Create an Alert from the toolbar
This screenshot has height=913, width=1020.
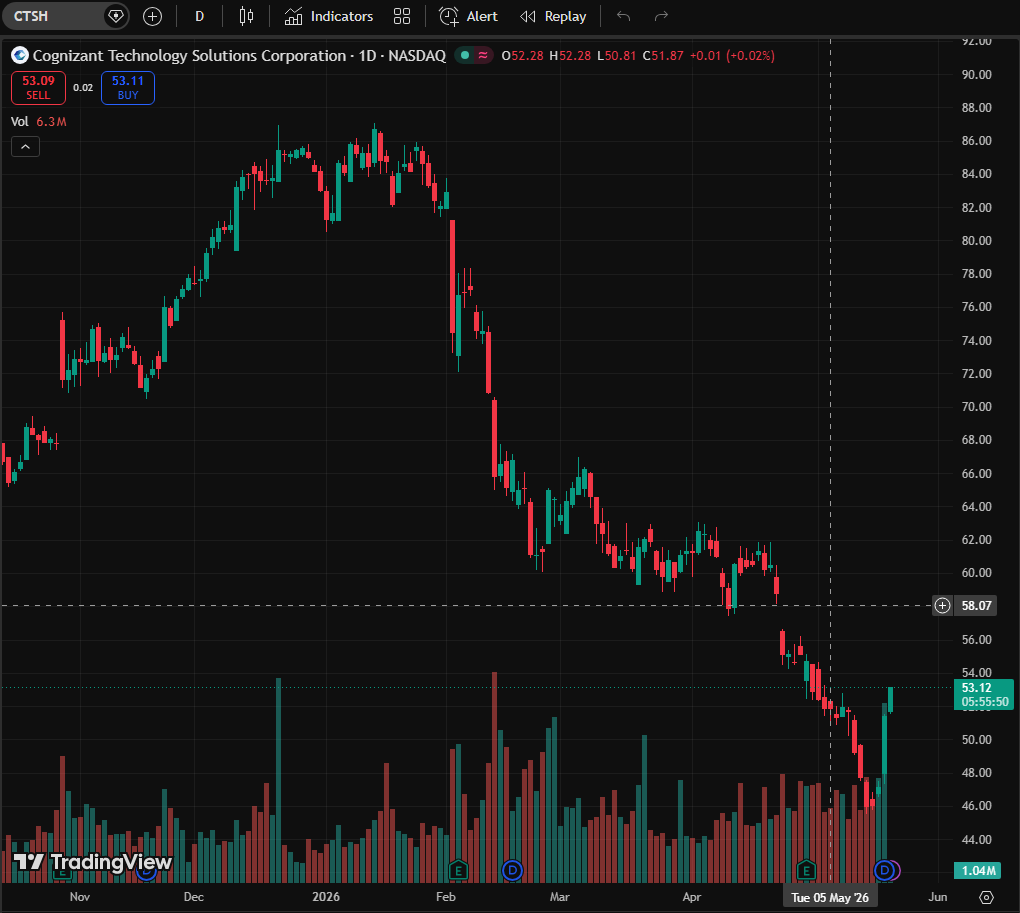(468, 16)
